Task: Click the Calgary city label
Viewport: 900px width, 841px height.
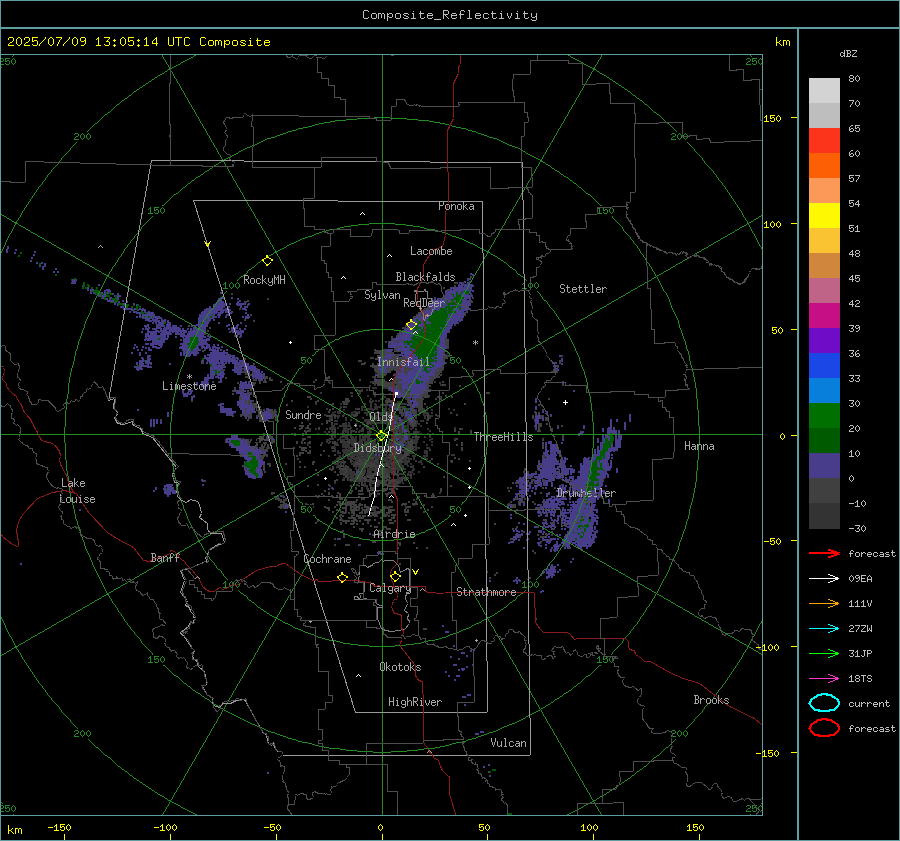Action: pyautogui.click(x=390, y=588)
